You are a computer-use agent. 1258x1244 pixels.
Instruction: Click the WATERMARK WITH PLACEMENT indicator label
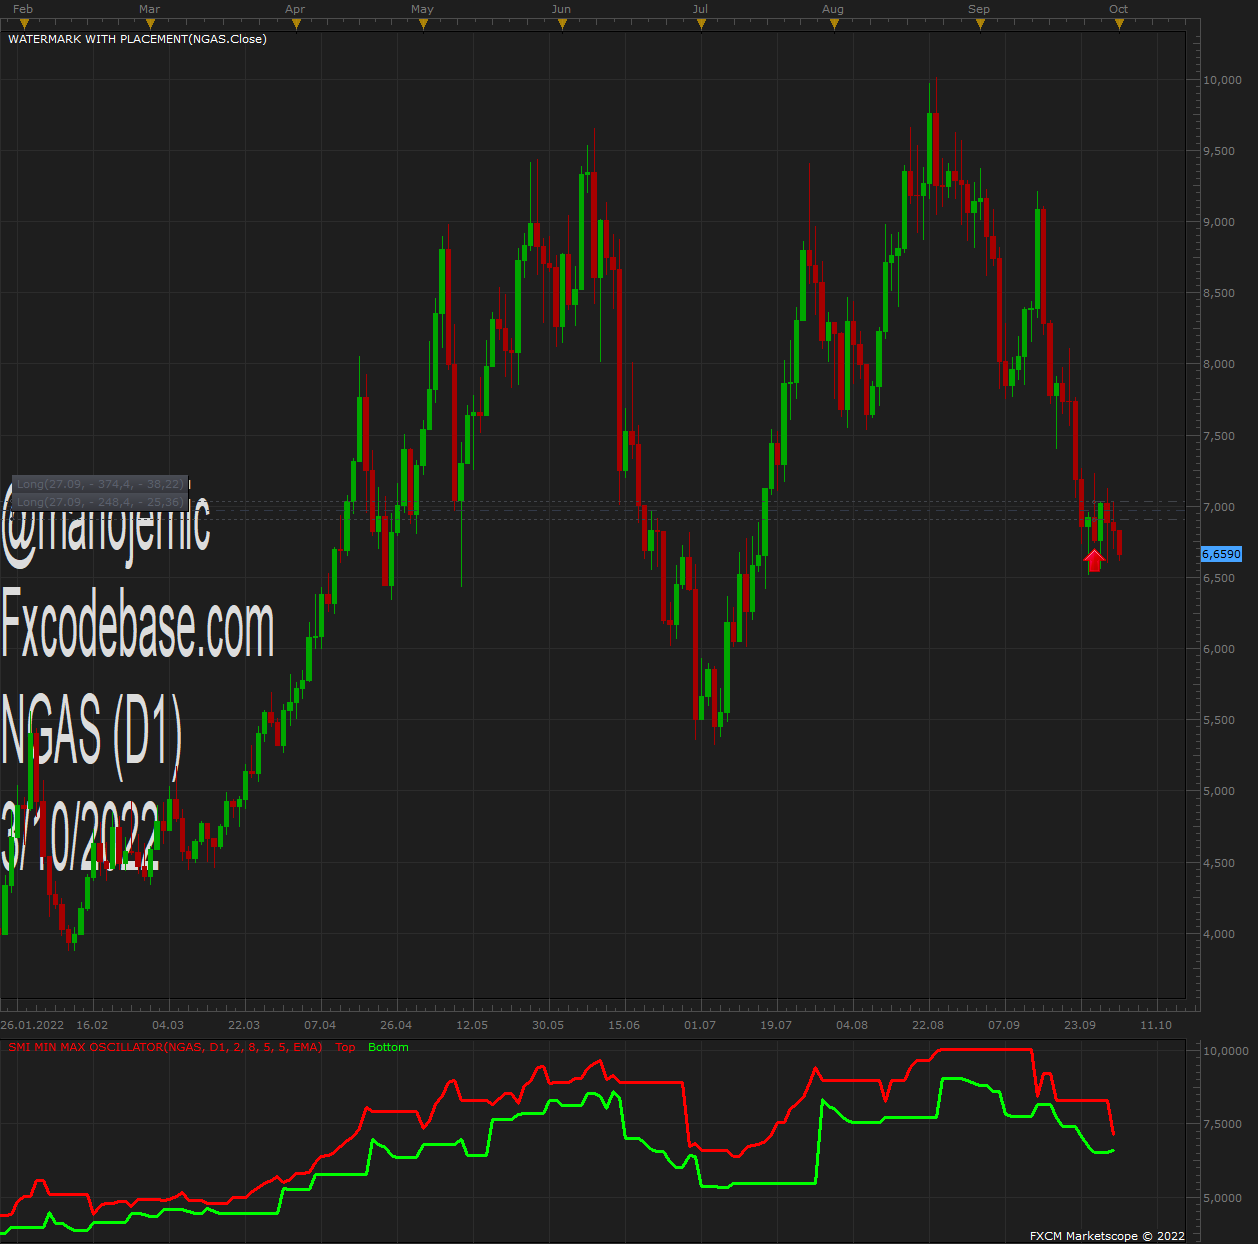tap(137, 39)
